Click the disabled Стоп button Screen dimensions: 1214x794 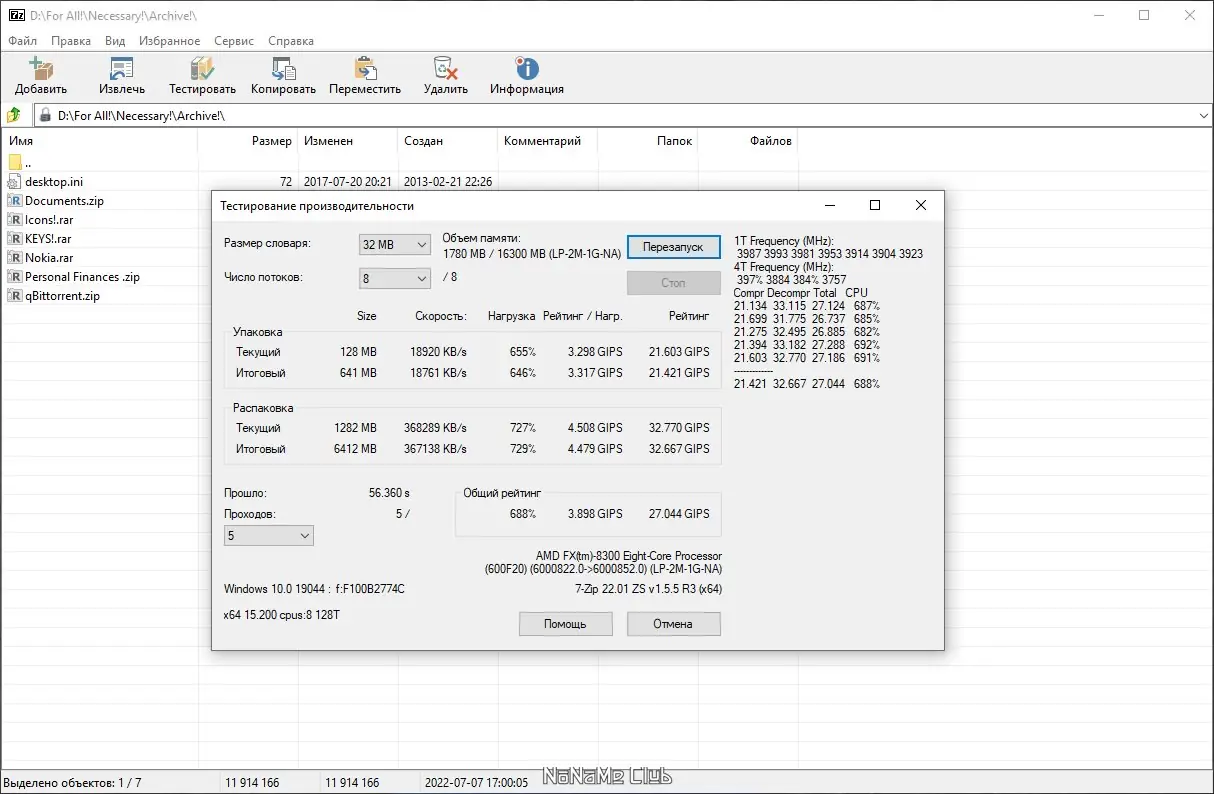674,283
